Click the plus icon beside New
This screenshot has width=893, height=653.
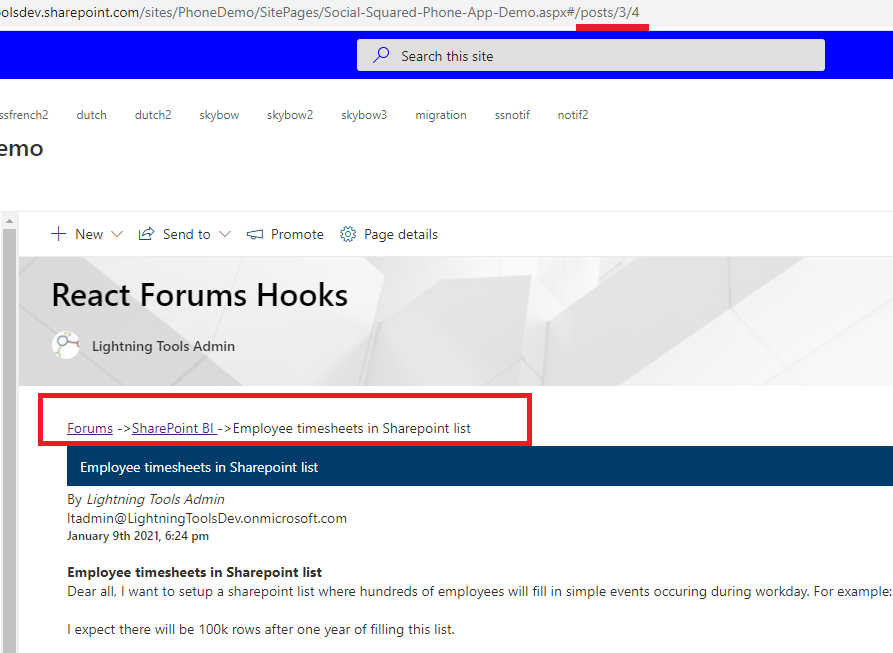coord(58,234)
